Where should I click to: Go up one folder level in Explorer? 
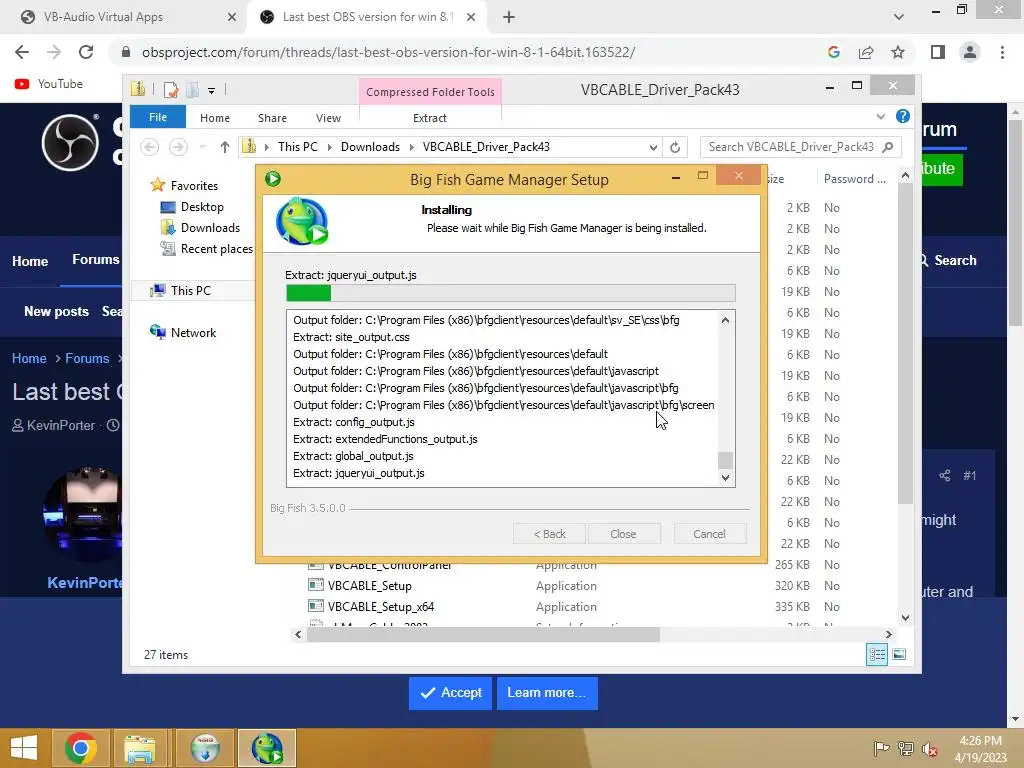click(225, 147)
